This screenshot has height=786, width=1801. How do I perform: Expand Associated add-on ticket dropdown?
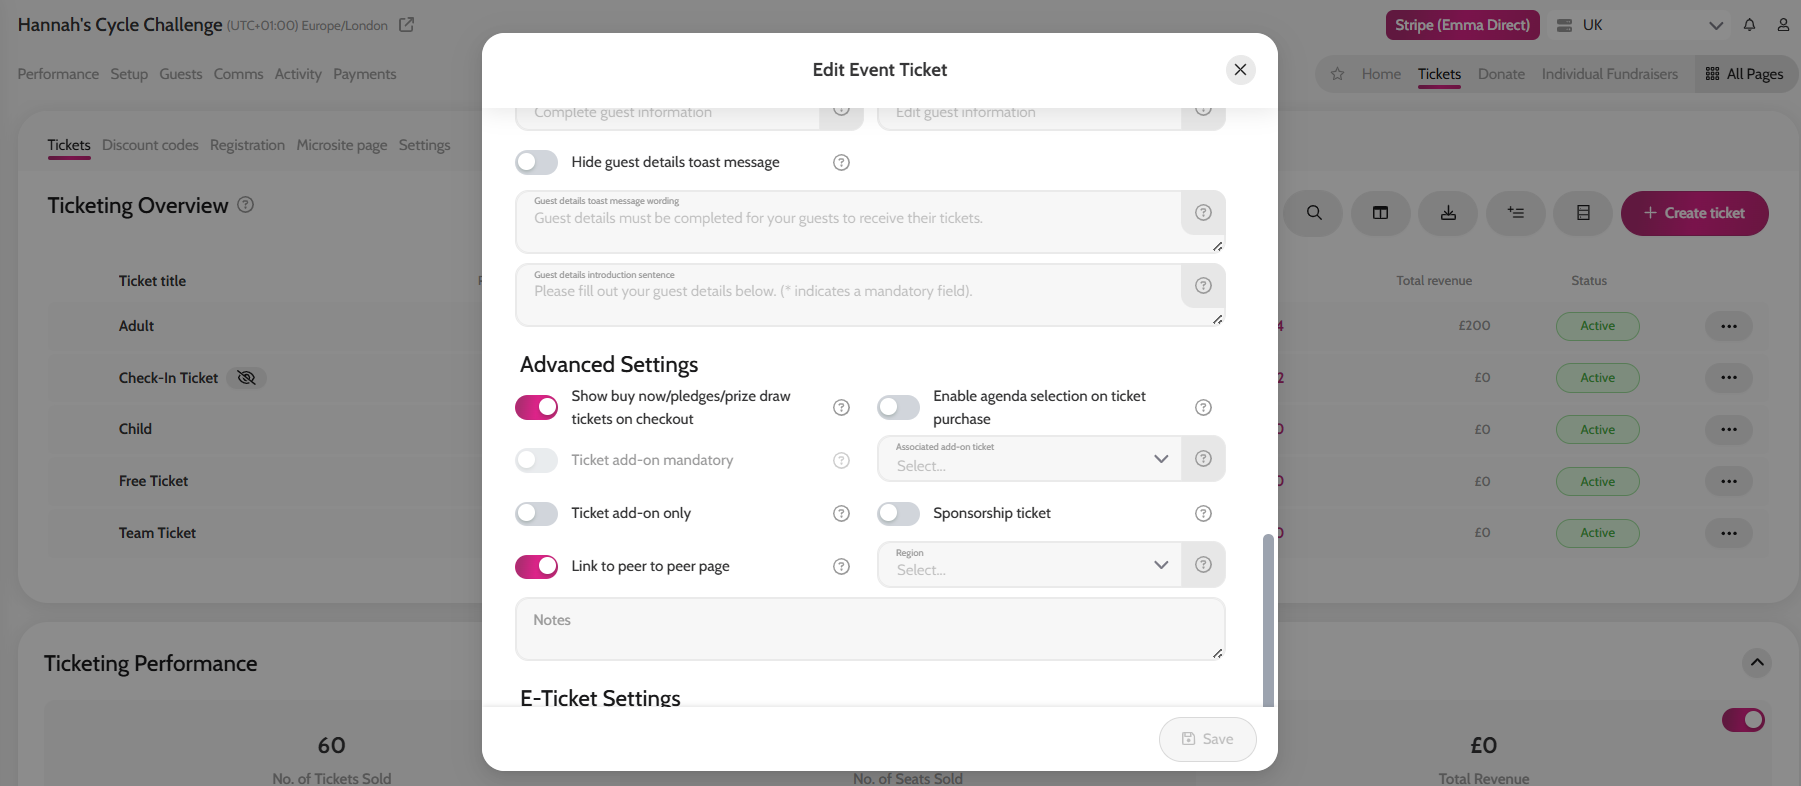point(1029,458)
